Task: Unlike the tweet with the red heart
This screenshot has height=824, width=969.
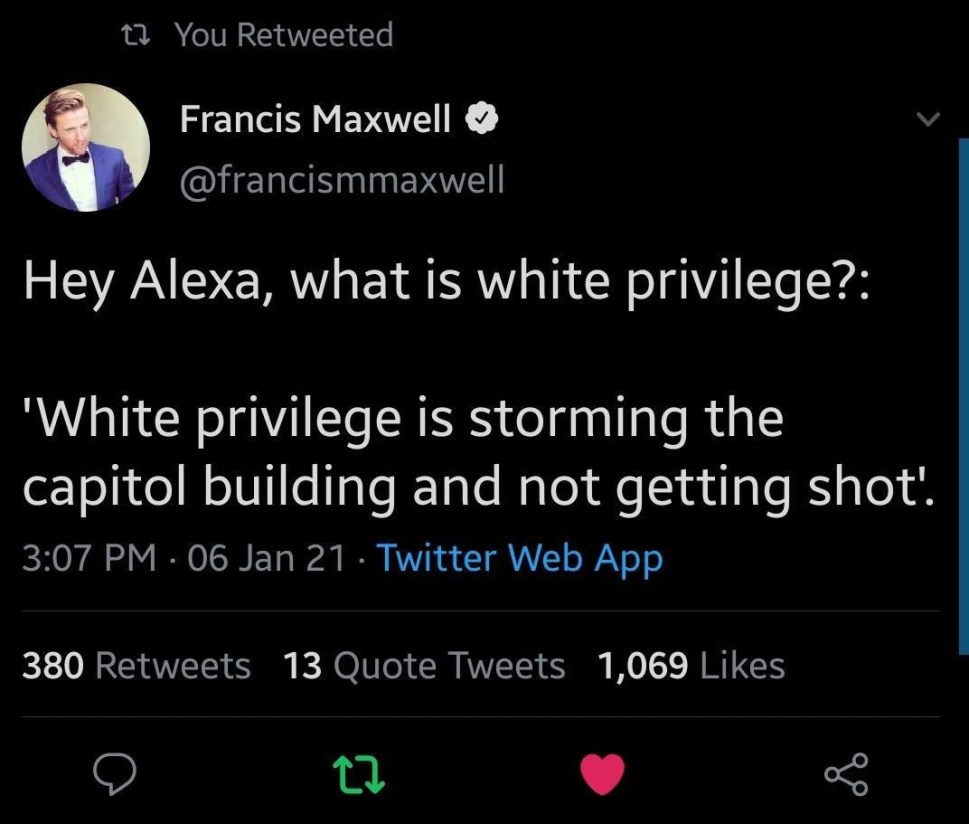Action: point(602,775)
